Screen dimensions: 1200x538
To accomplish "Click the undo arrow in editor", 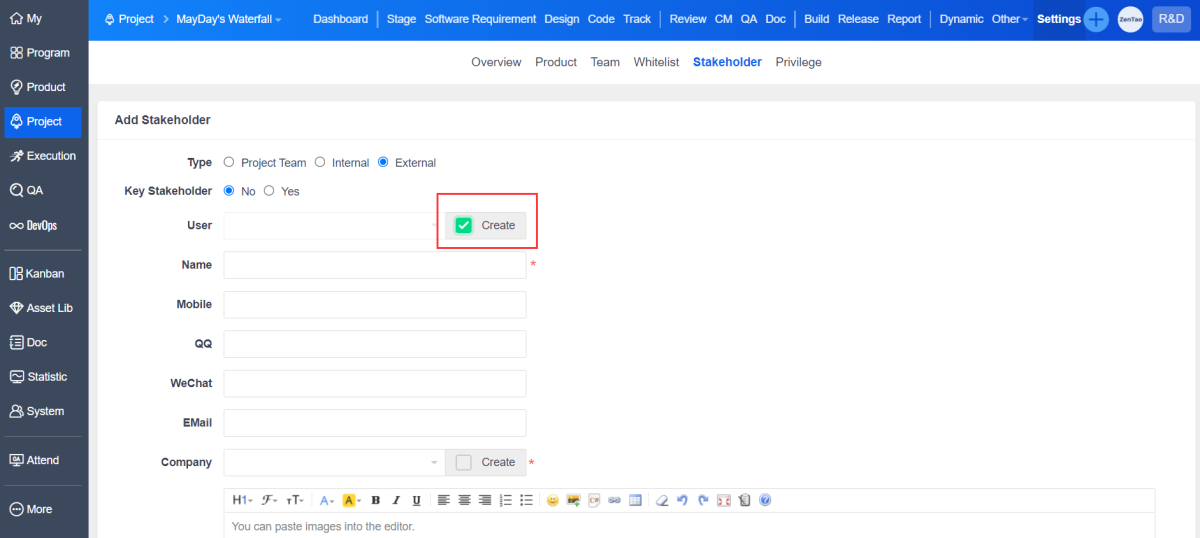I will [682, 500].
